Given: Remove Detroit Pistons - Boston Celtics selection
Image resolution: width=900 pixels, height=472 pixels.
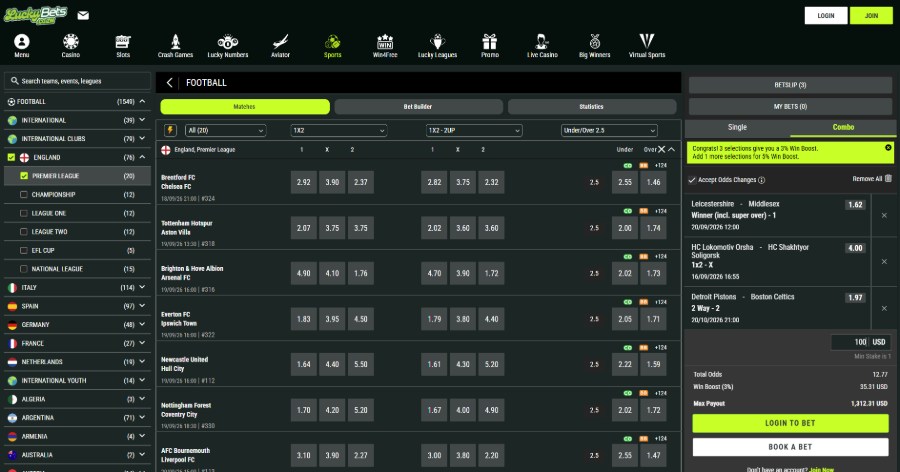Looking at the screenshot, I should click(884, 308).
